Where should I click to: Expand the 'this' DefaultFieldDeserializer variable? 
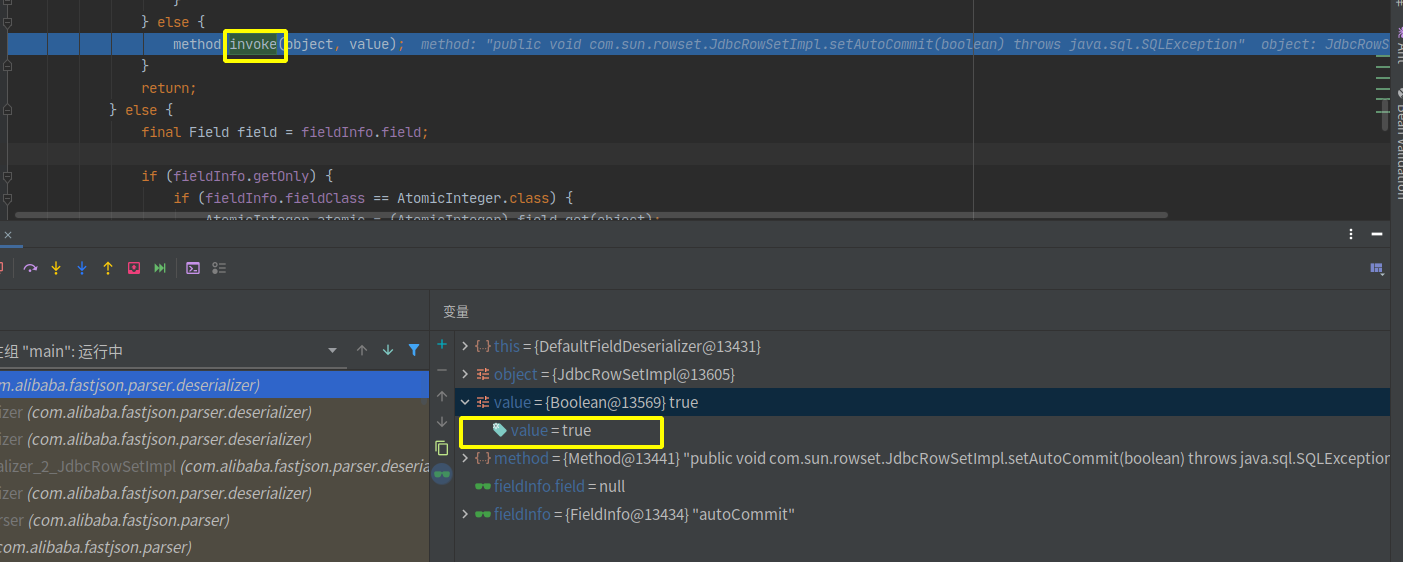coord(465,346)
